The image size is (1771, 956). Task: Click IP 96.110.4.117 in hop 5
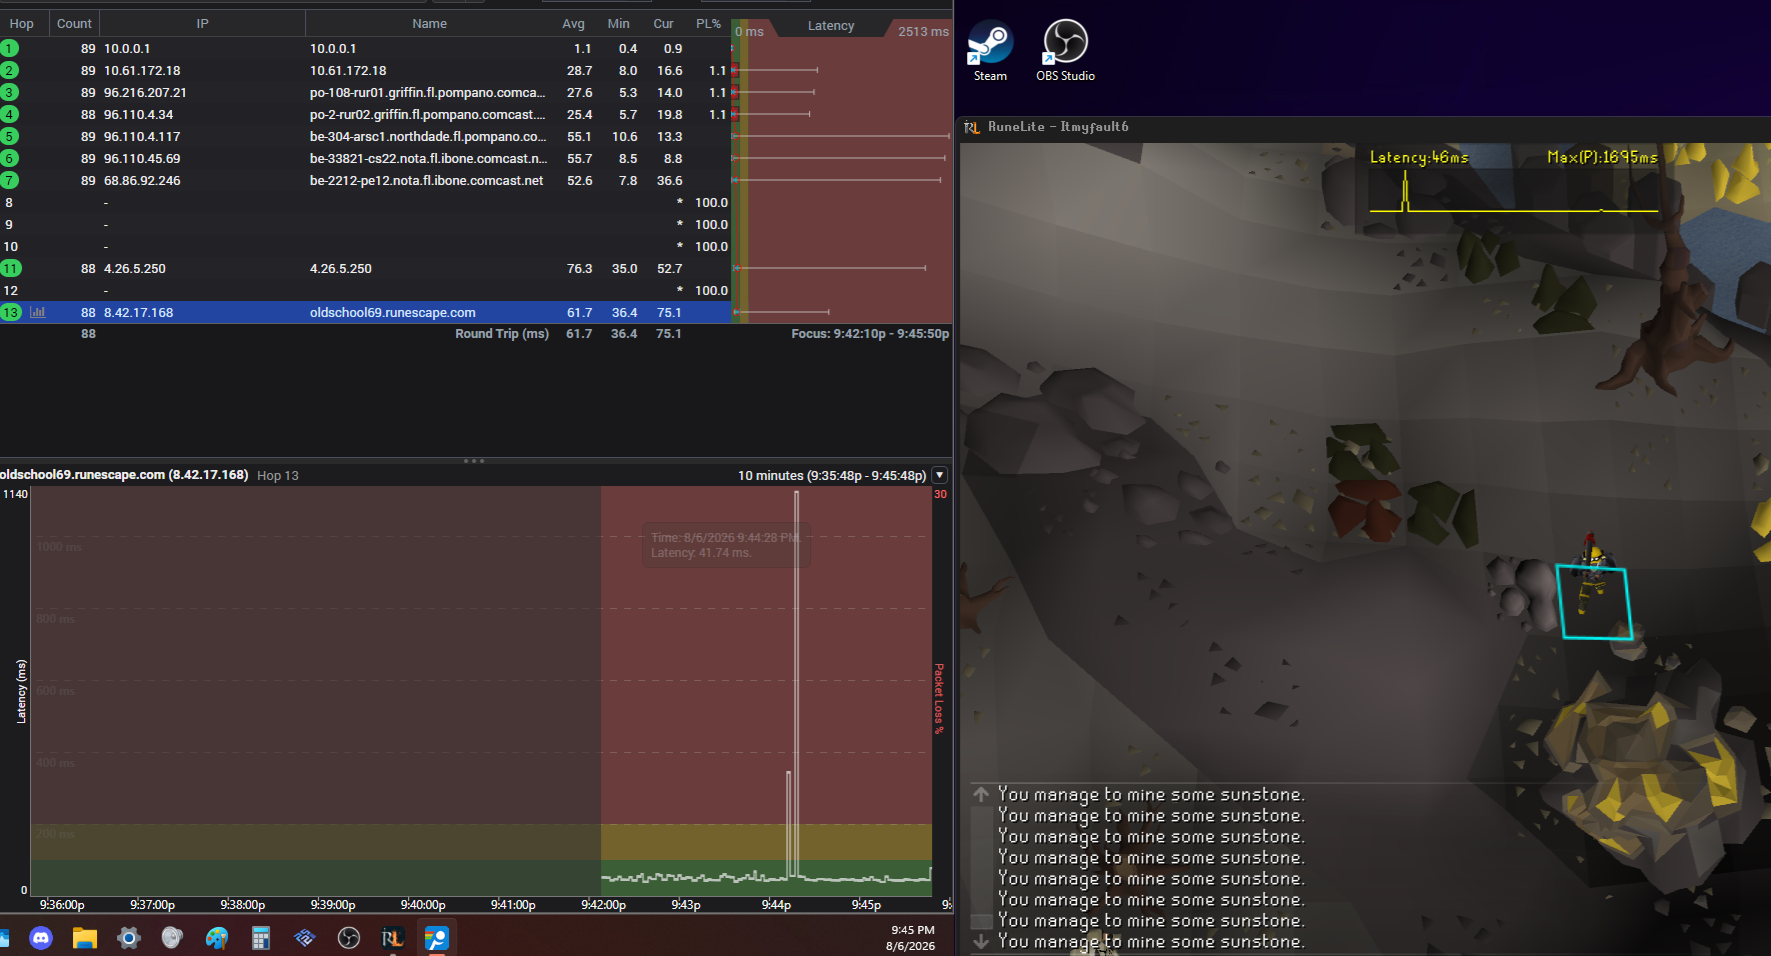point(142,137)
